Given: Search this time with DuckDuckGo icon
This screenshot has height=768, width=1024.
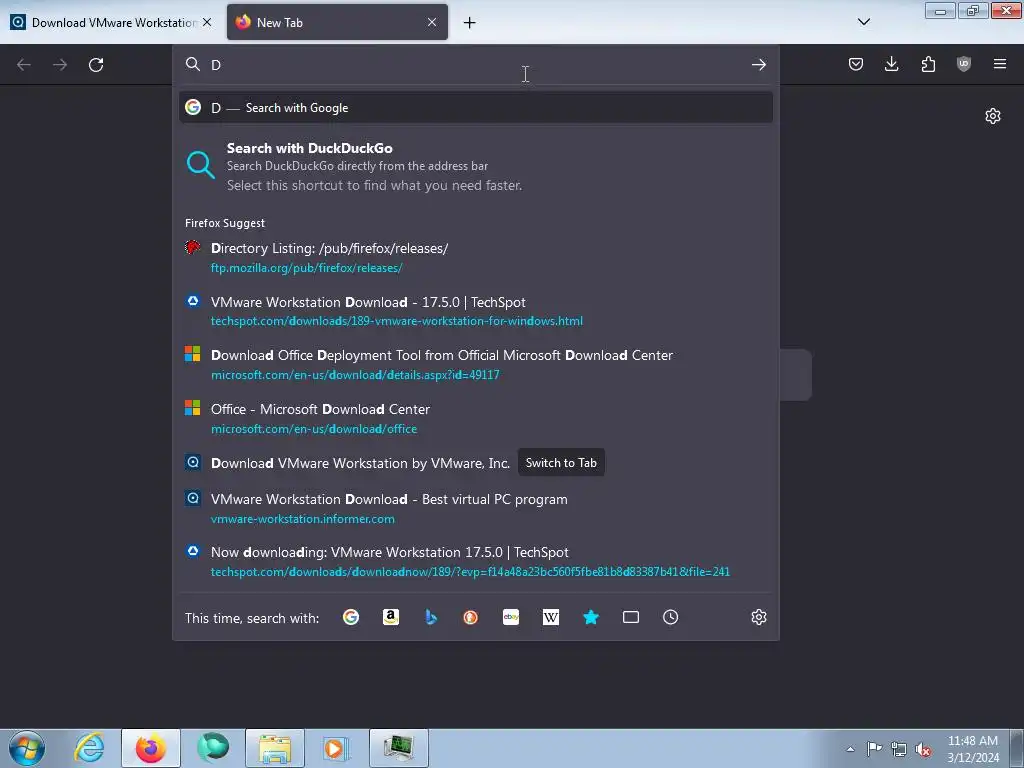Looking at the screenshot, I should [470, 617].
